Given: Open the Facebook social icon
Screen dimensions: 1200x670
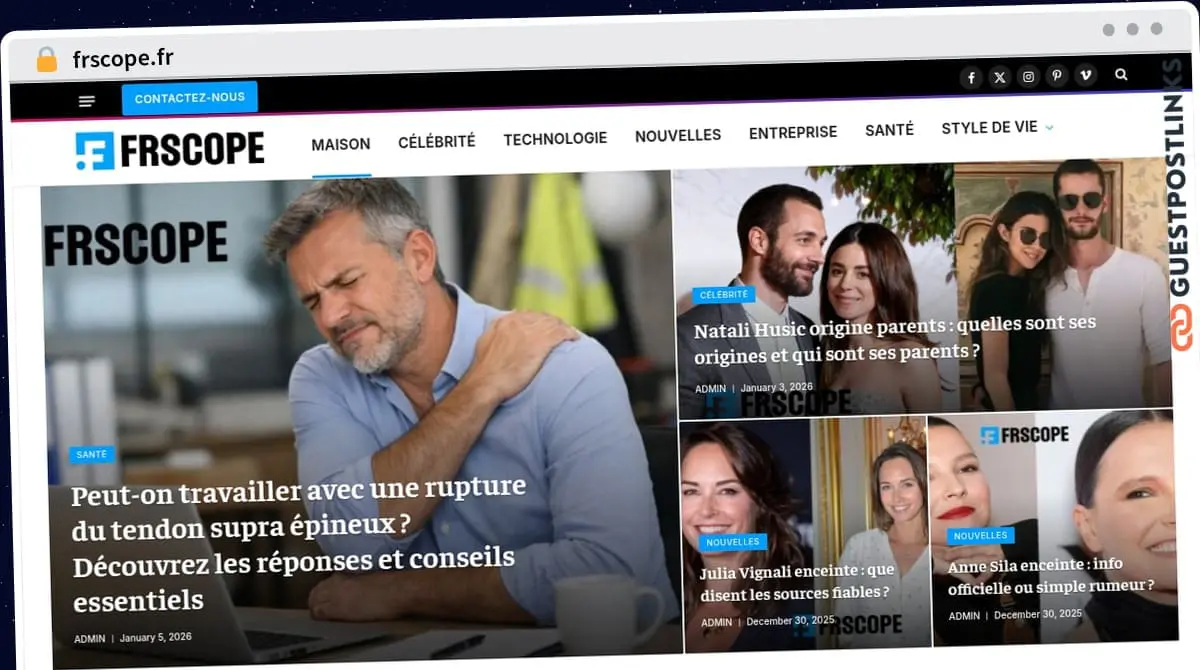Looking at the screenshot, I should coord(971,77).
